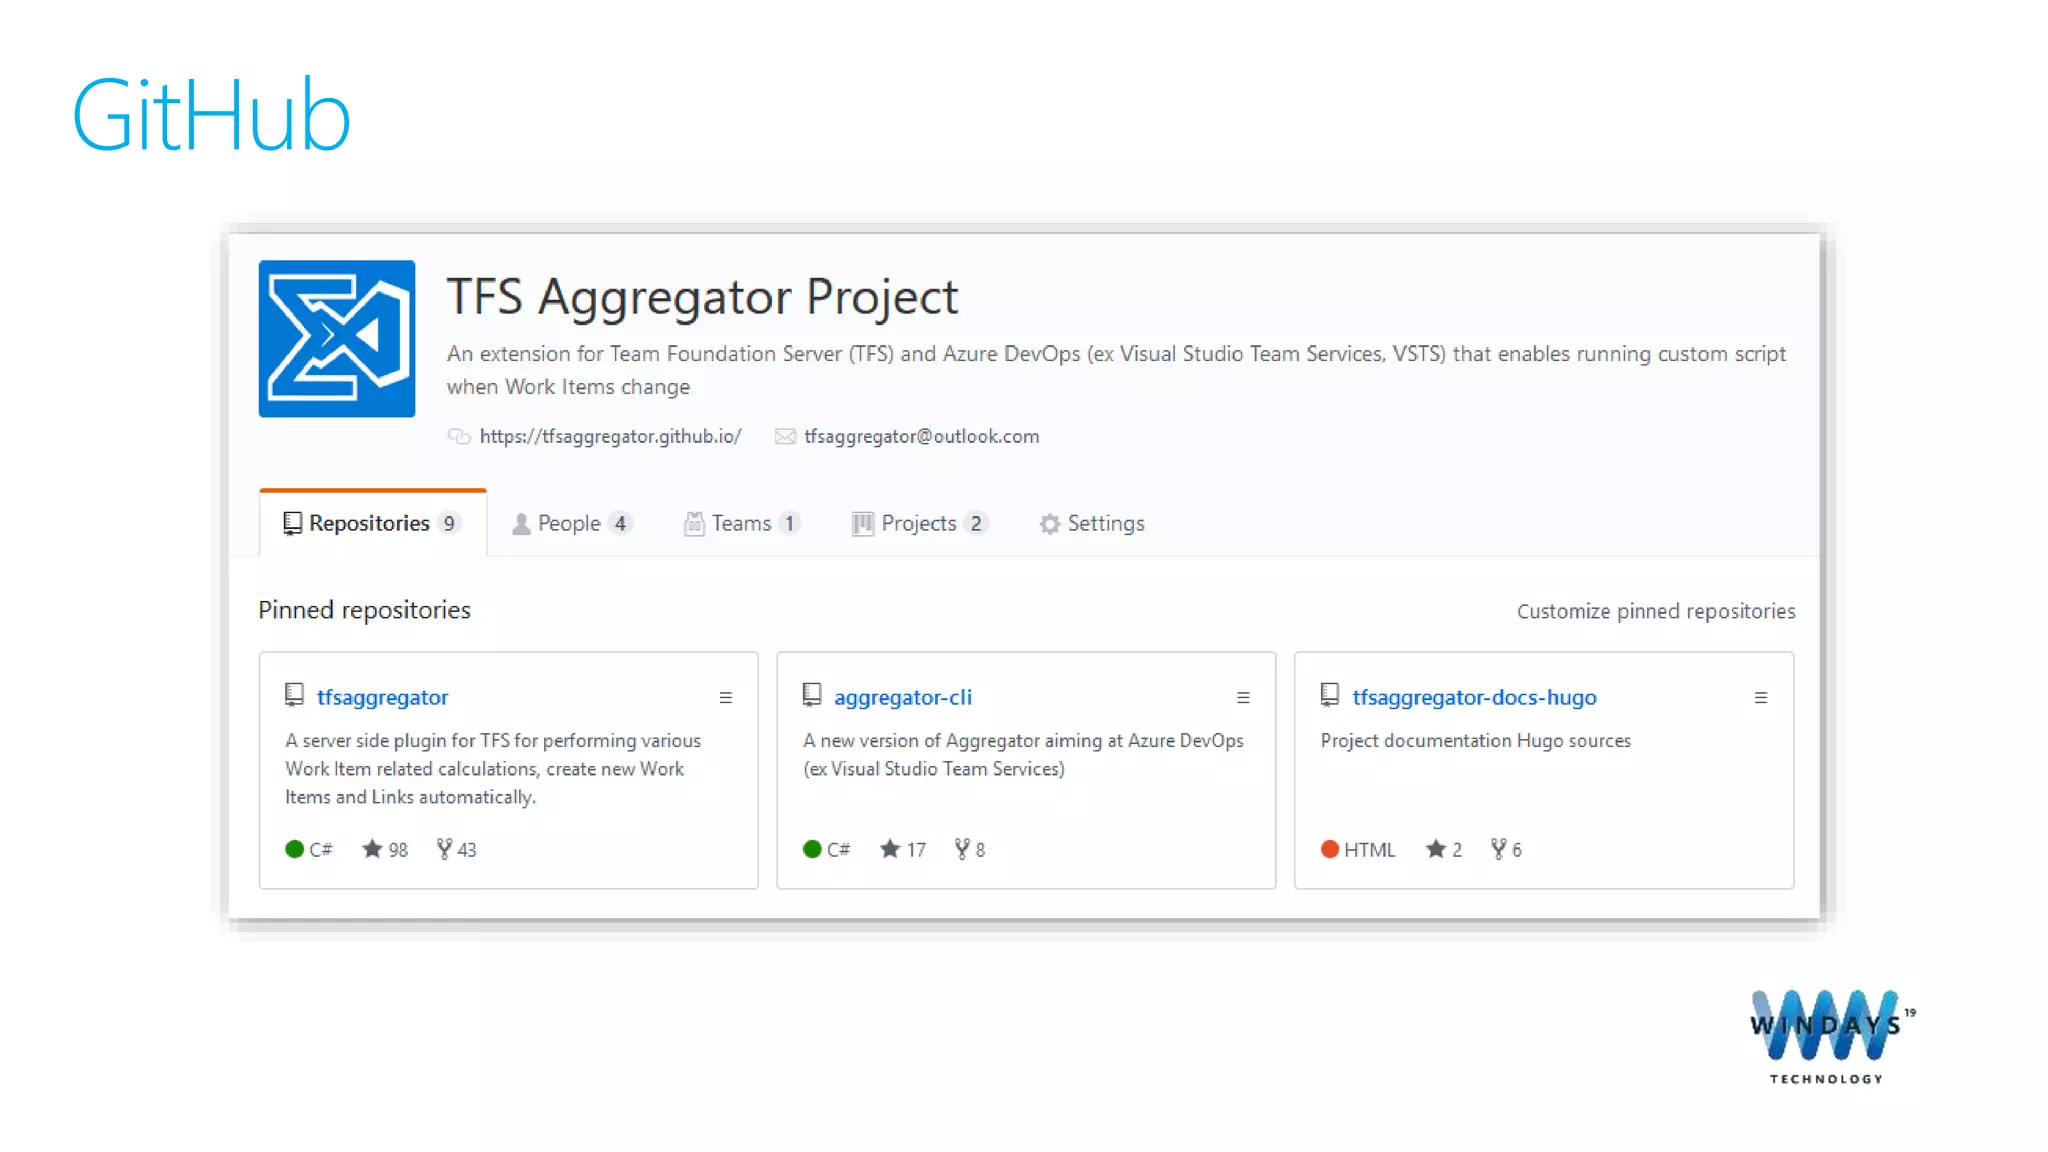Click the Teams count badge 1

coord(789,523)
